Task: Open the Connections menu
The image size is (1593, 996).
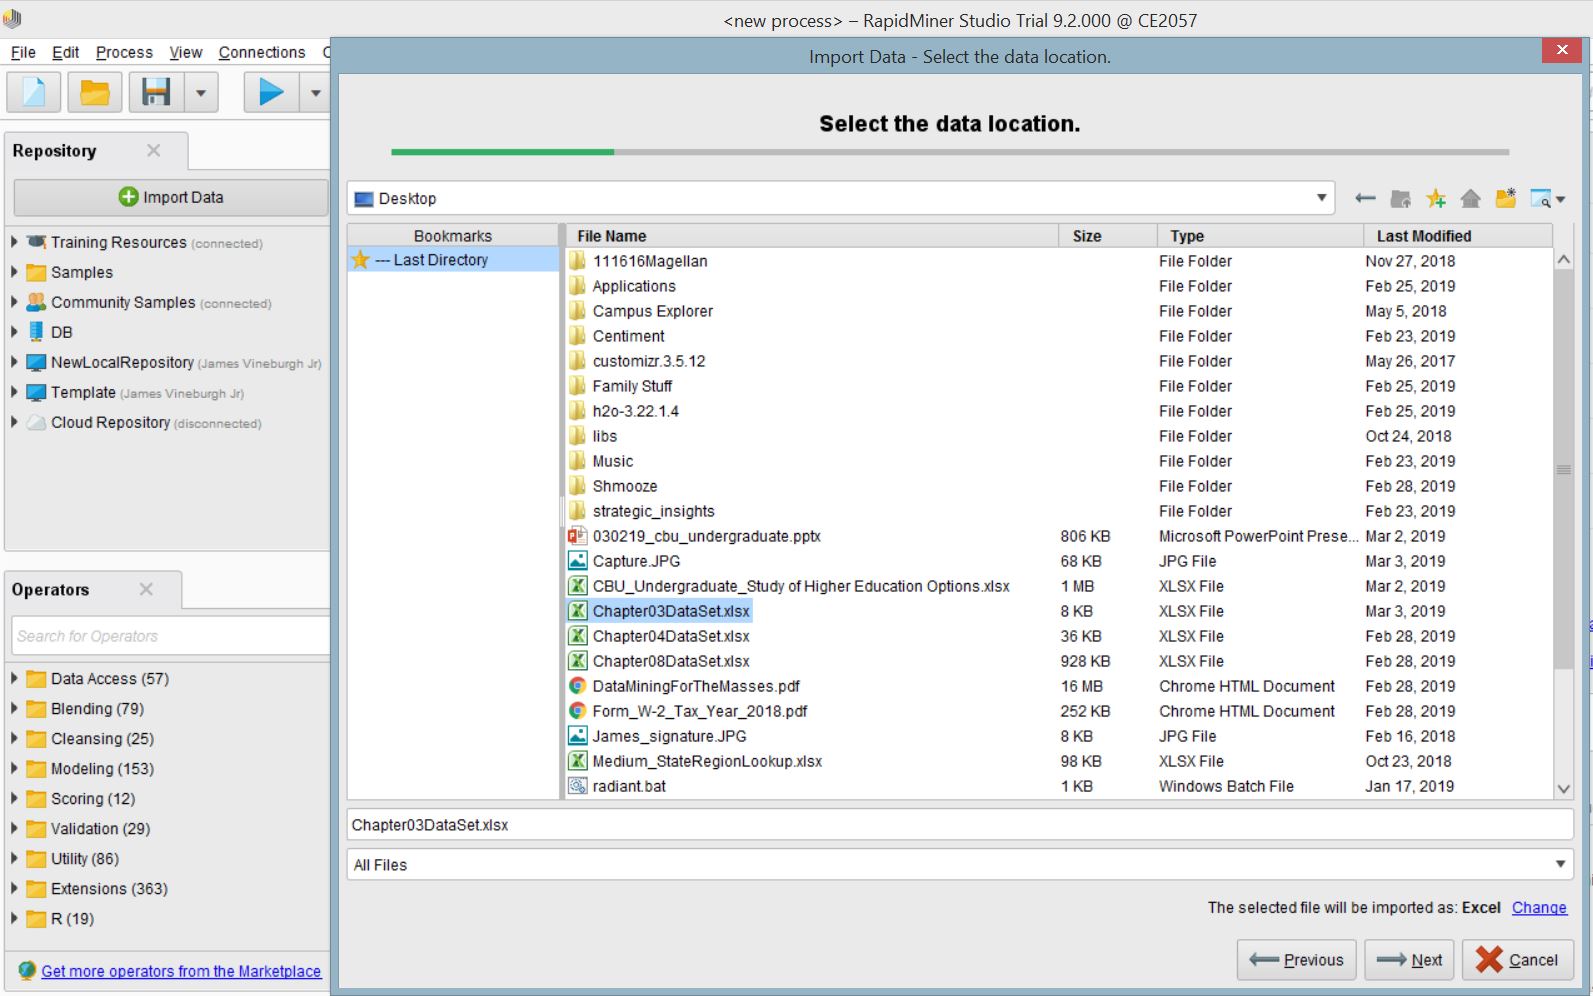Action: (262, 52)
